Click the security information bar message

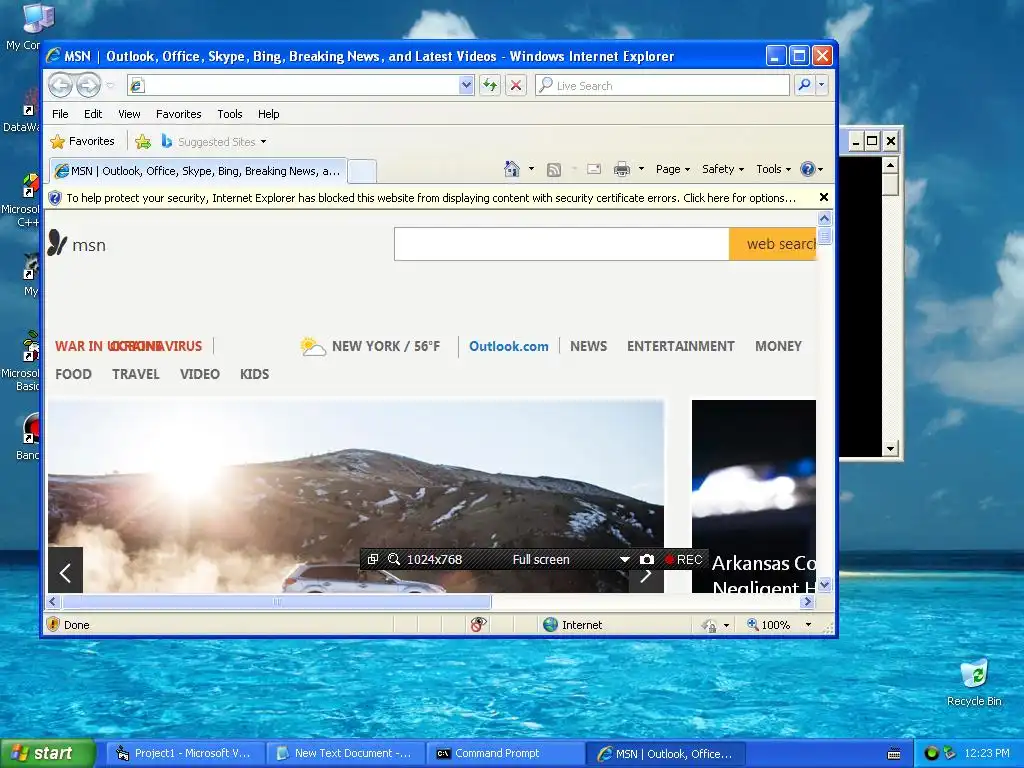tap(431, 198)
